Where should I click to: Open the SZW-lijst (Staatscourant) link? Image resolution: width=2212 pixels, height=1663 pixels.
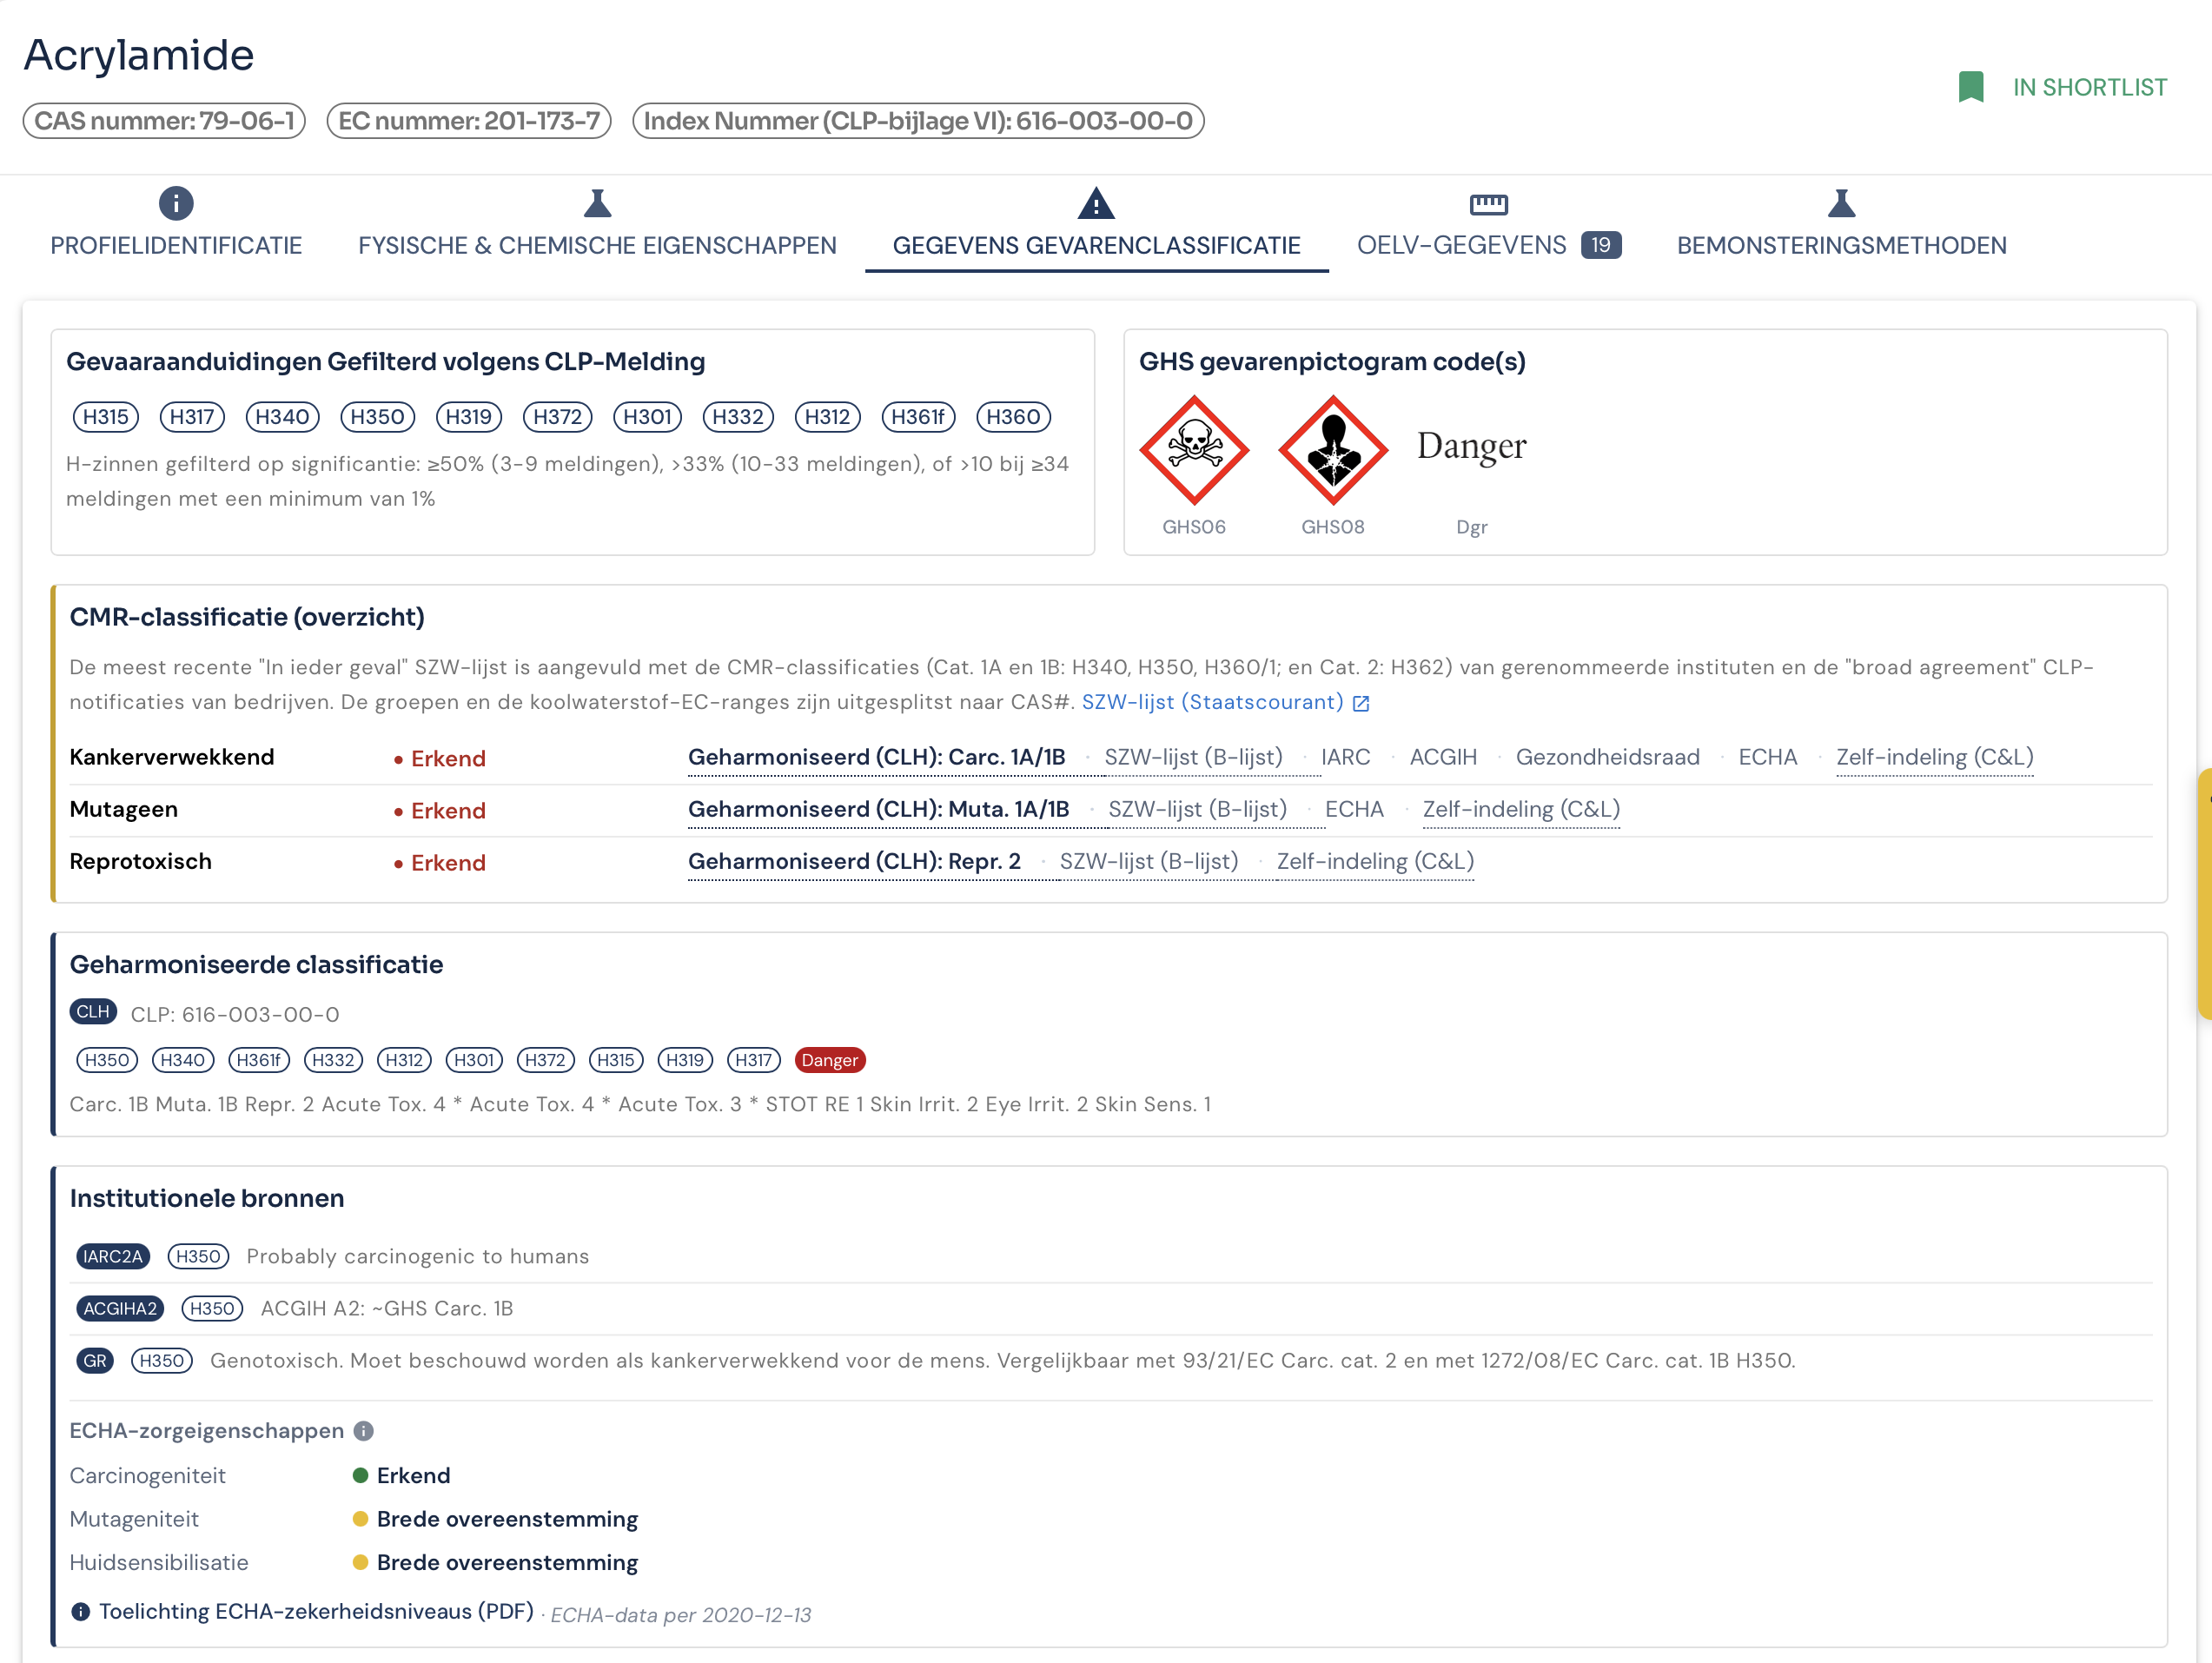(1212, 702)
